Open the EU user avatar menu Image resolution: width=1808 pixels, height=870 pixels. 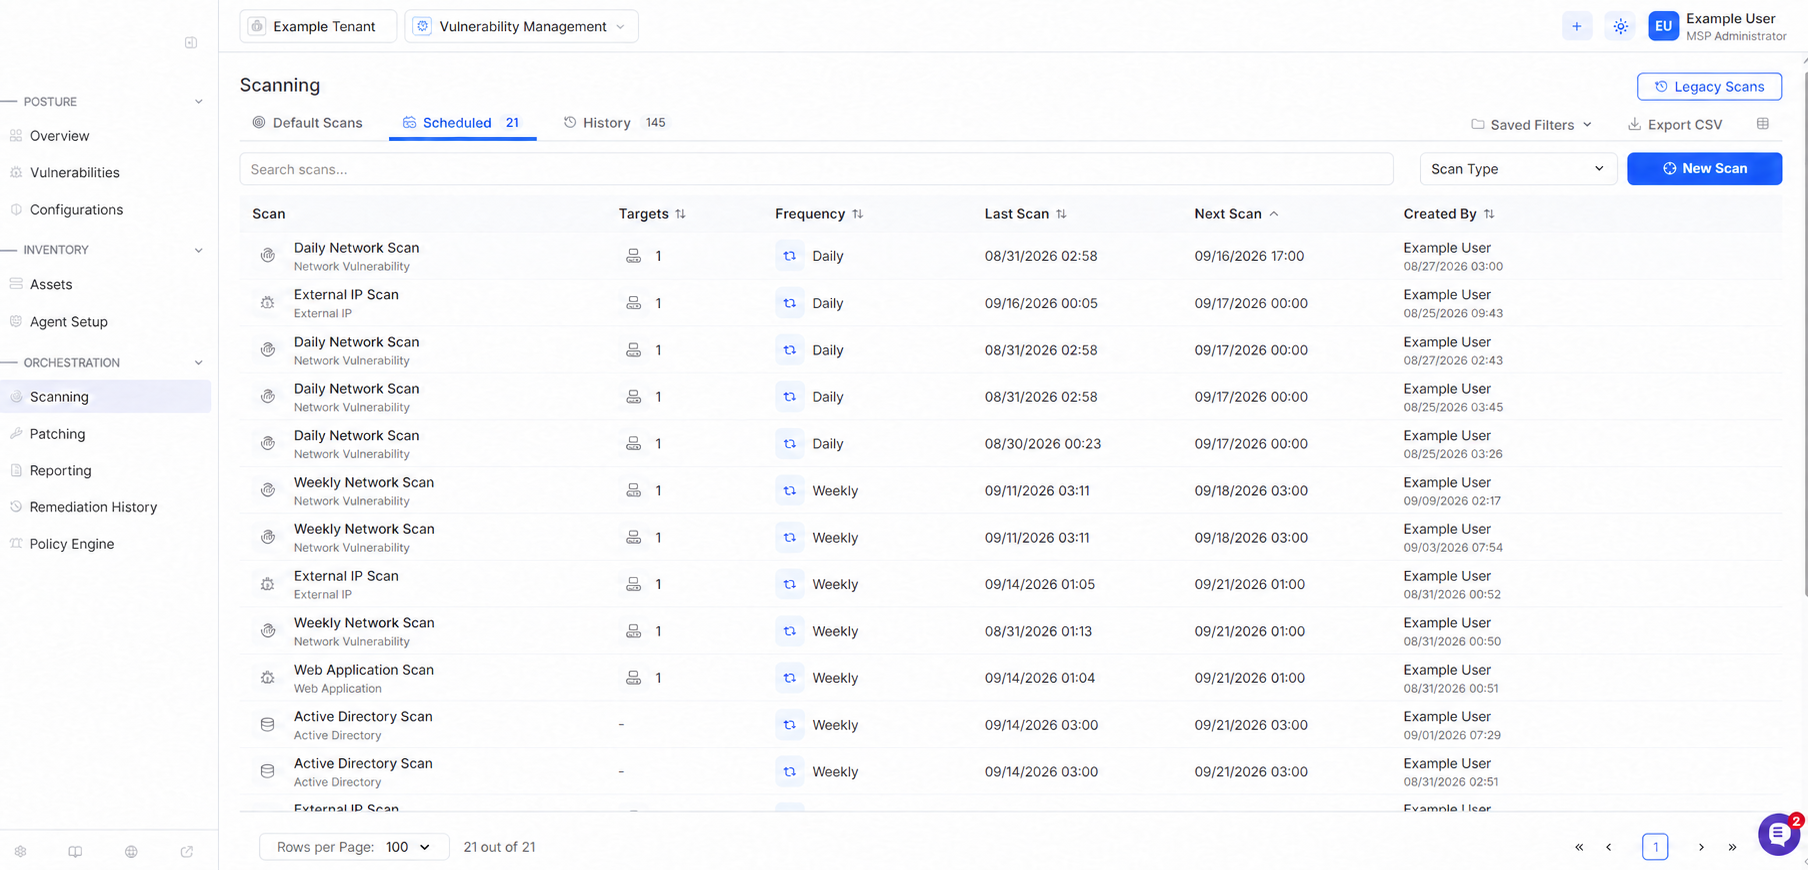click(1663, 27)
